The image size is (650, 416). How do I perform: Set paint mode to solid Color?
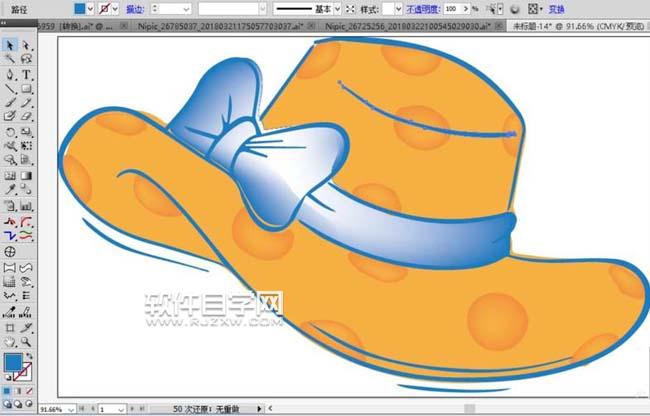tap(7, 391)
